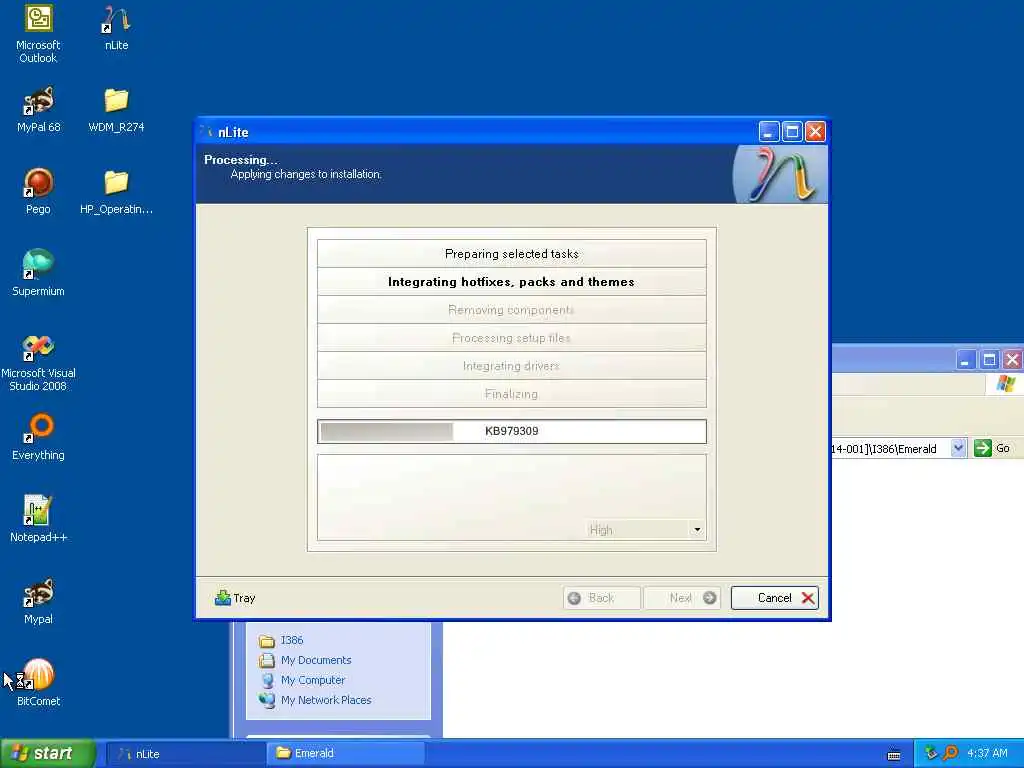1024x768 pixels.
Task: Click the 'Finalizing' step
Action: point(512,394)
